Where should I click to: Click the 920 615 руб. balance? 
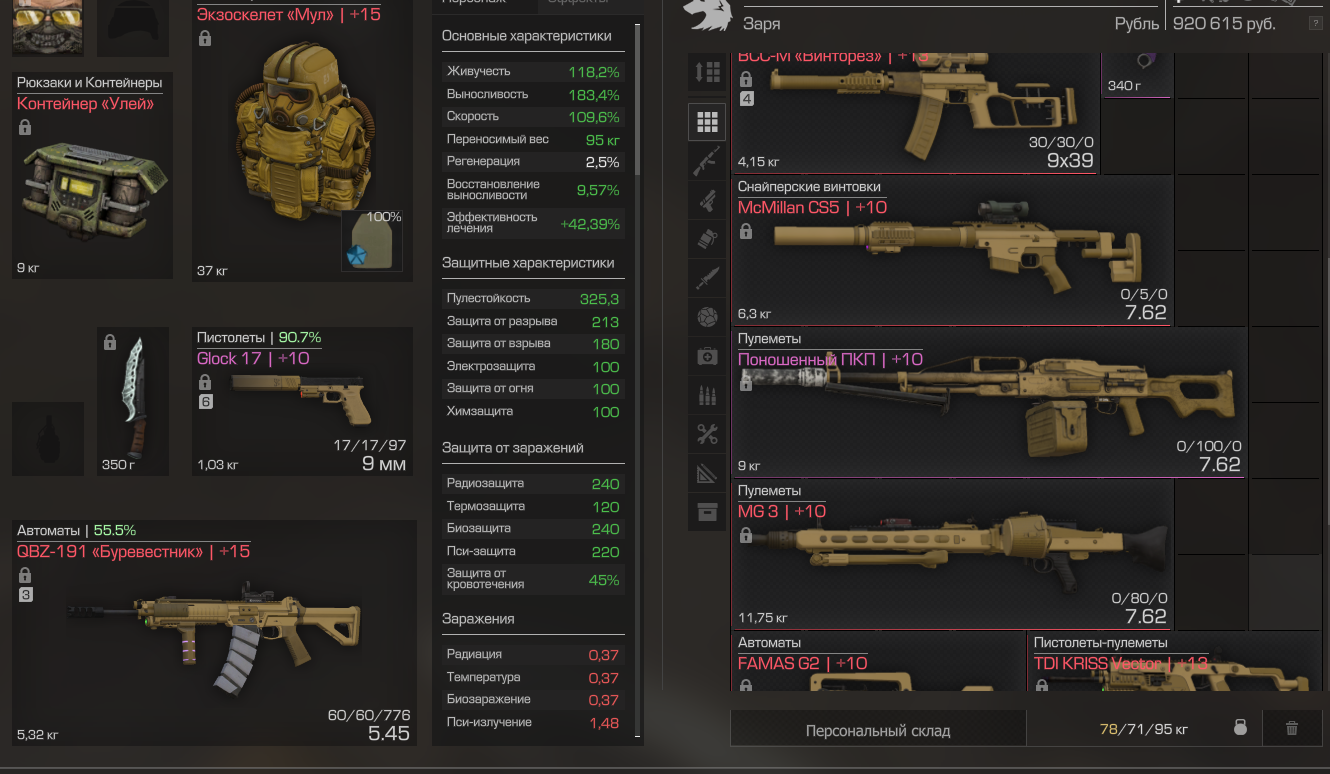point(1224,23)
